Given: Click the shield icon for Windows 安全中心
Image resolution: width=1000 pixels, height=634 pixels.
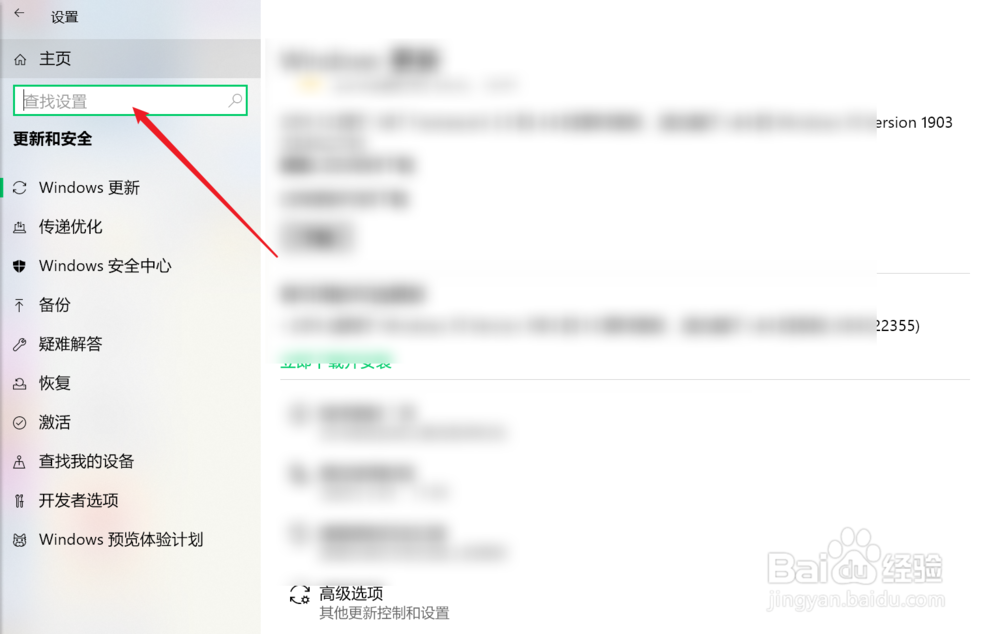Looking at the screenshot, I should pos(20,266).
